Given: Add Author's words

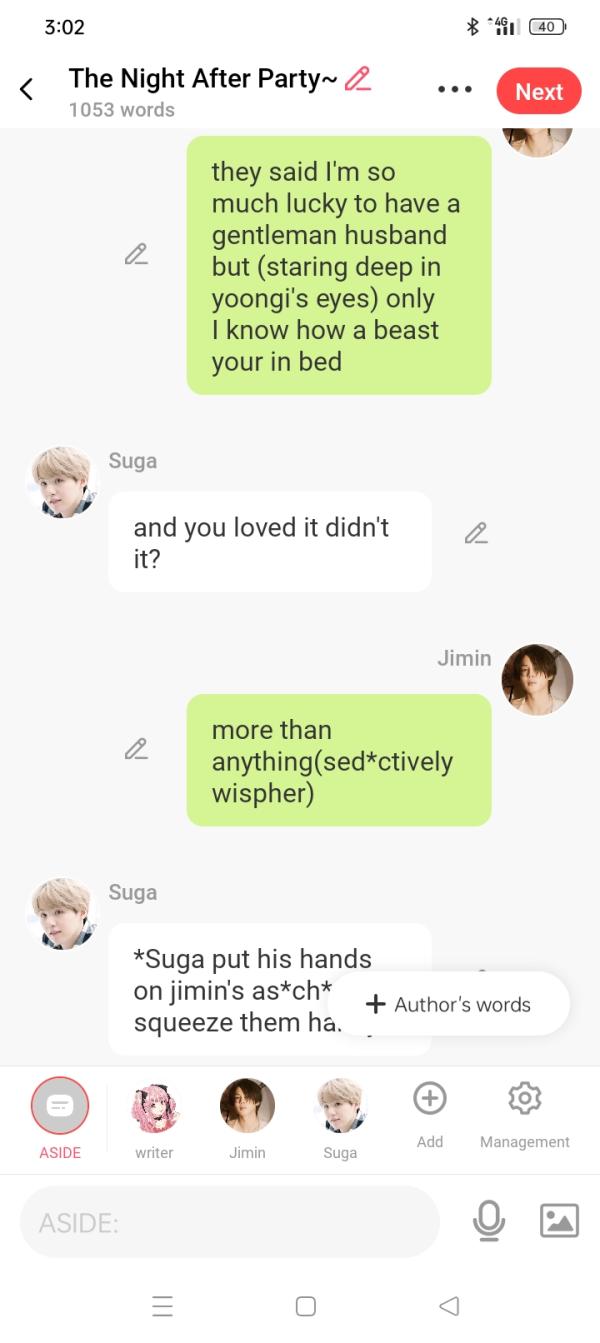Looking at the screenshot, I should point(449,1004).
